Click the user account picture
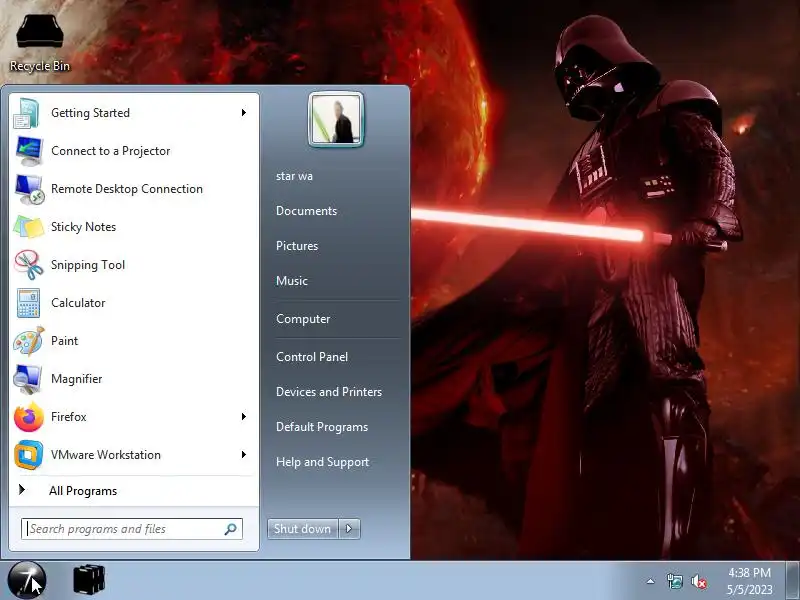 [x=336, y=119]
